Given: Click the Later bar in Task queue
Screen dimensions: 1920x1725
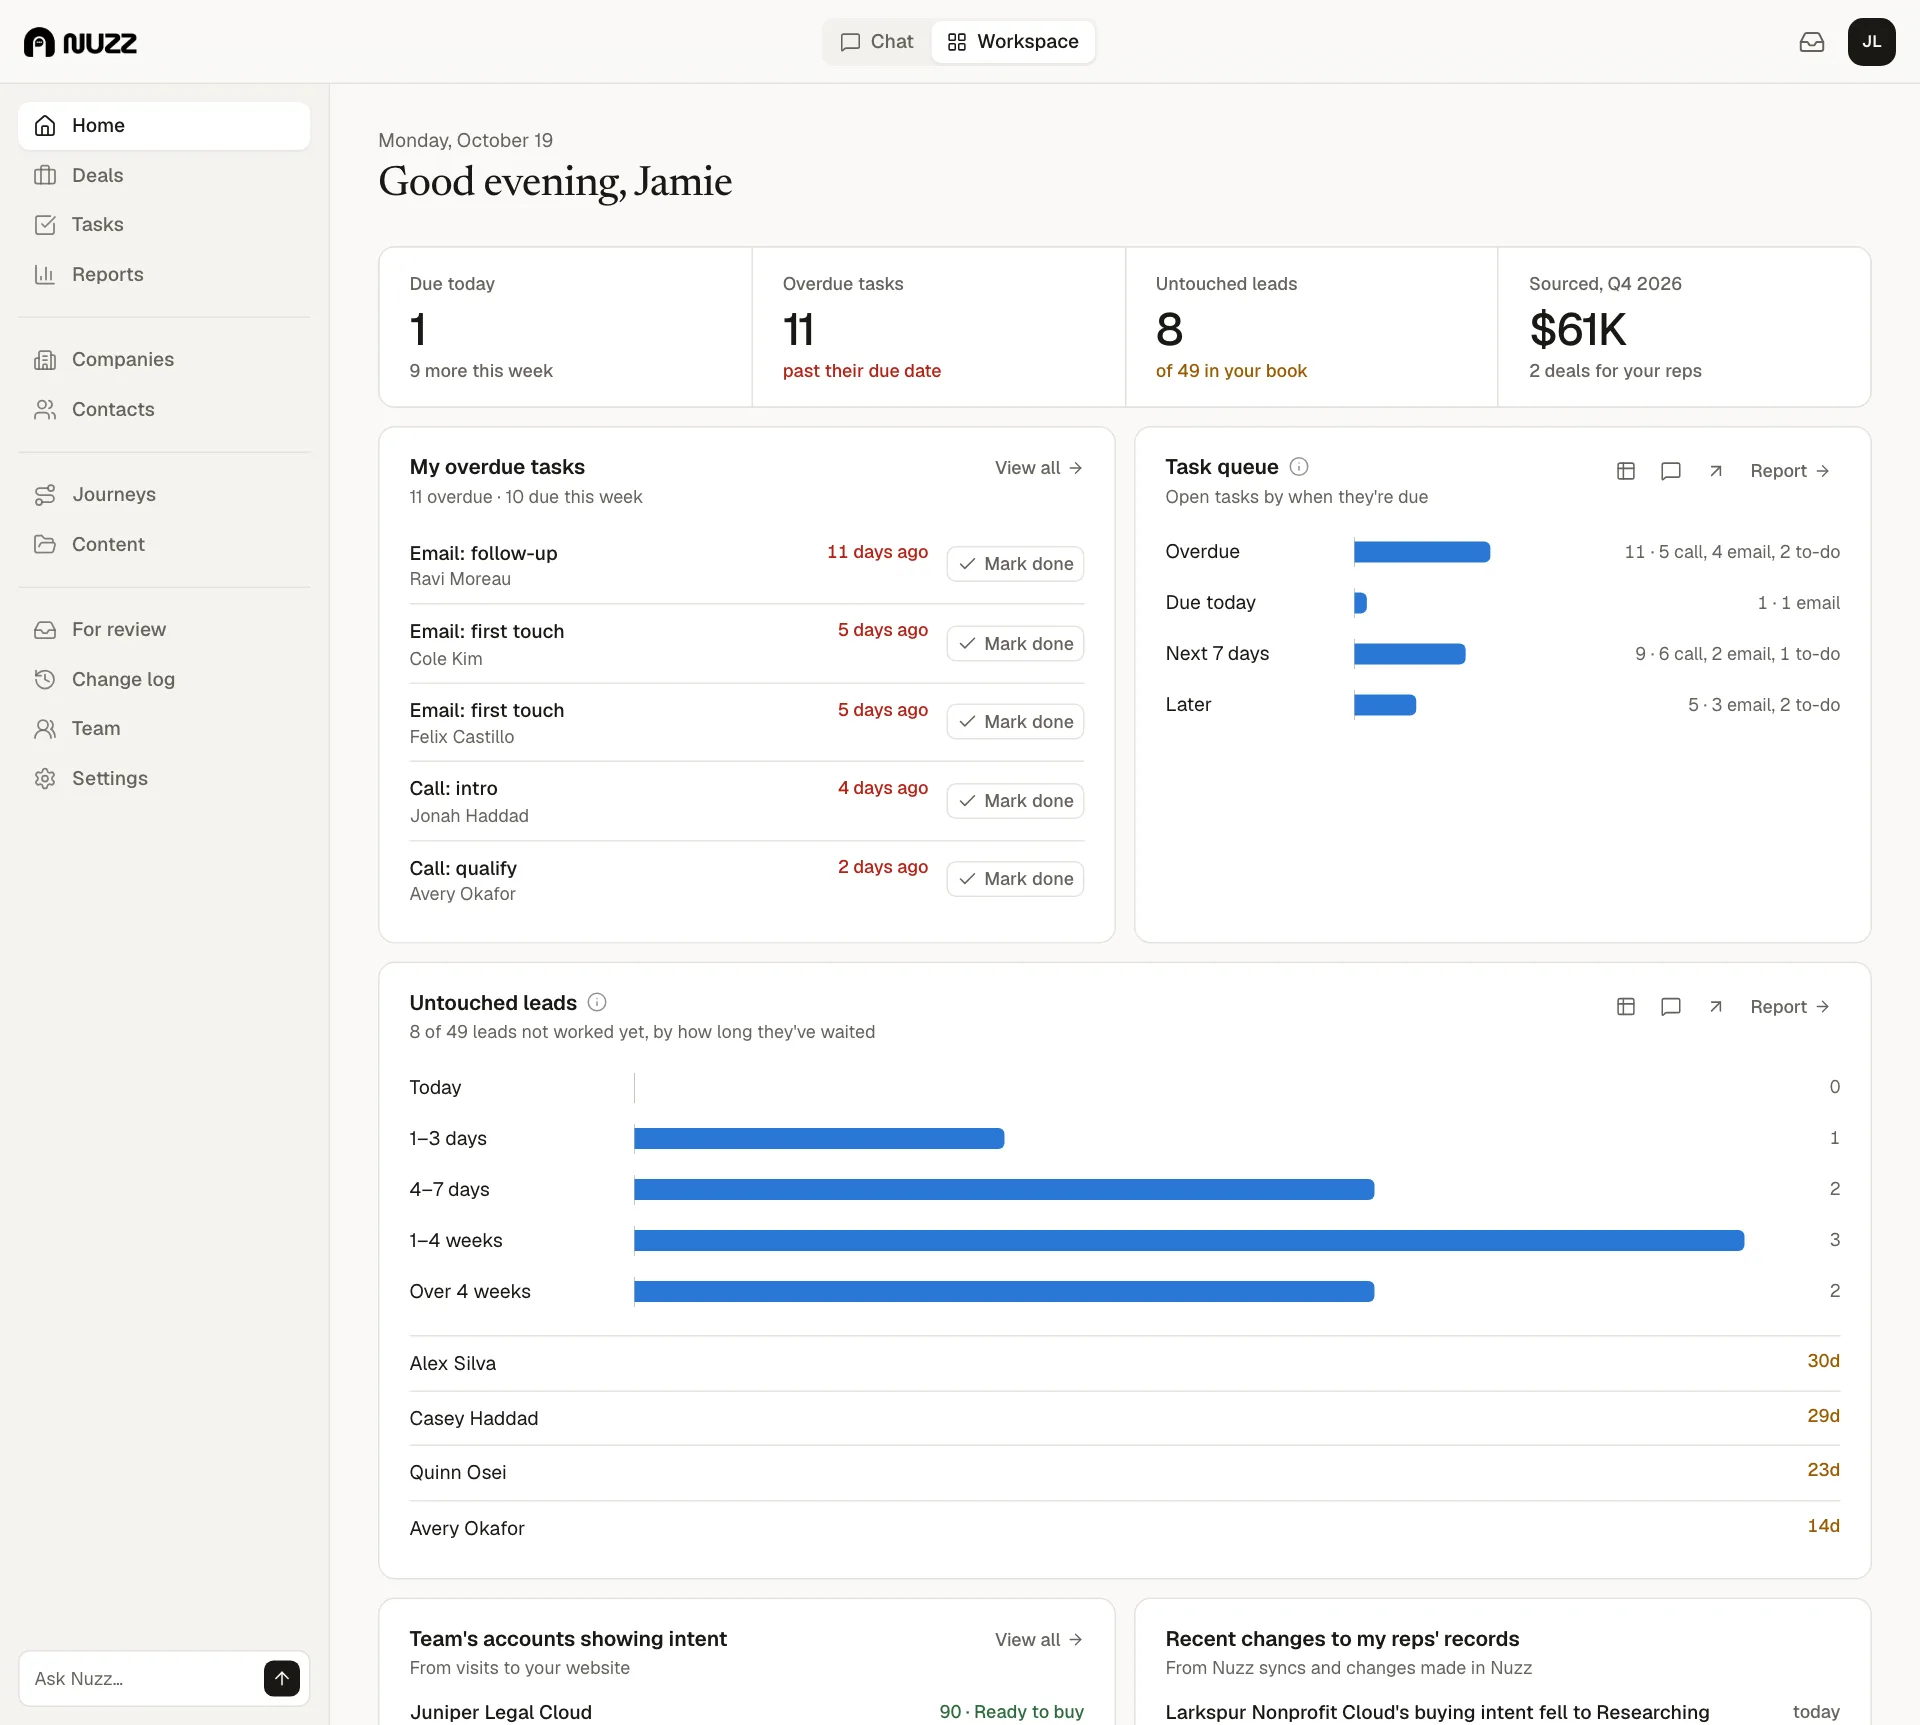Looking at the screenshot, I should coord(1385,705).
